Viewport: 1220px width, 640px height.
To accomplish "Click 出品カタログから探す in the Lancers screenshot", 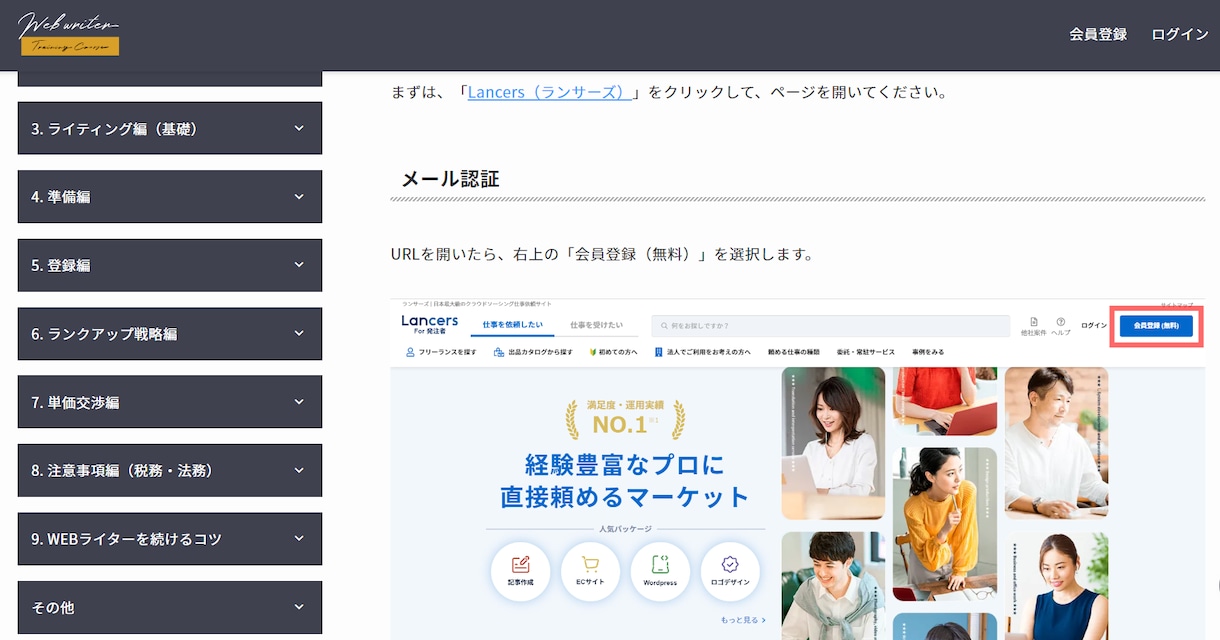I will tap(533, 352).
